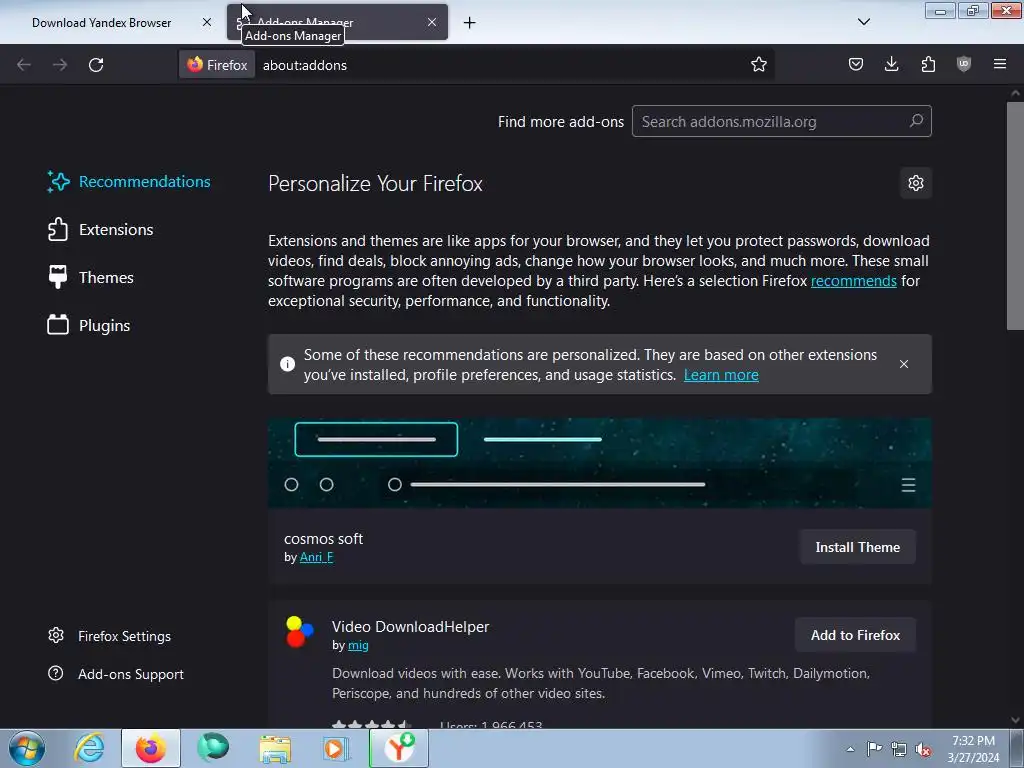The width and height of the screenshot is (1024, 768).
Task: Focus the Search addons.mozilla.org field
Action: pyautogui.click(x=781, y=121)
